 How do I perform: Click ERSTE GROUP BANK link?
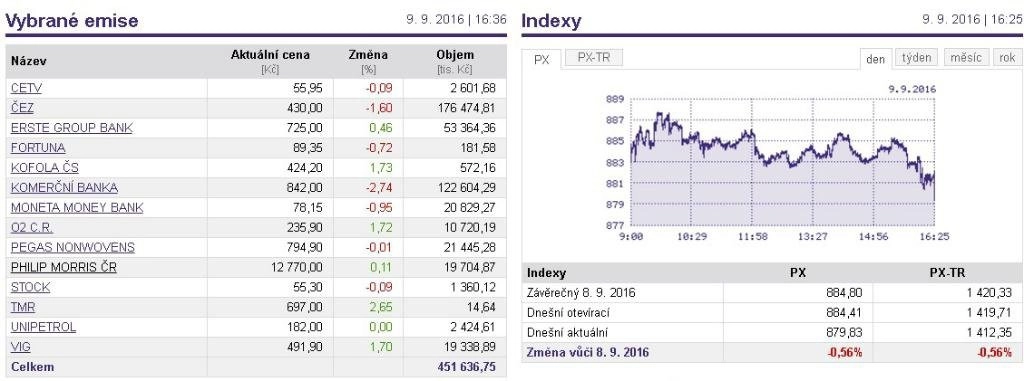coord(72,127)
